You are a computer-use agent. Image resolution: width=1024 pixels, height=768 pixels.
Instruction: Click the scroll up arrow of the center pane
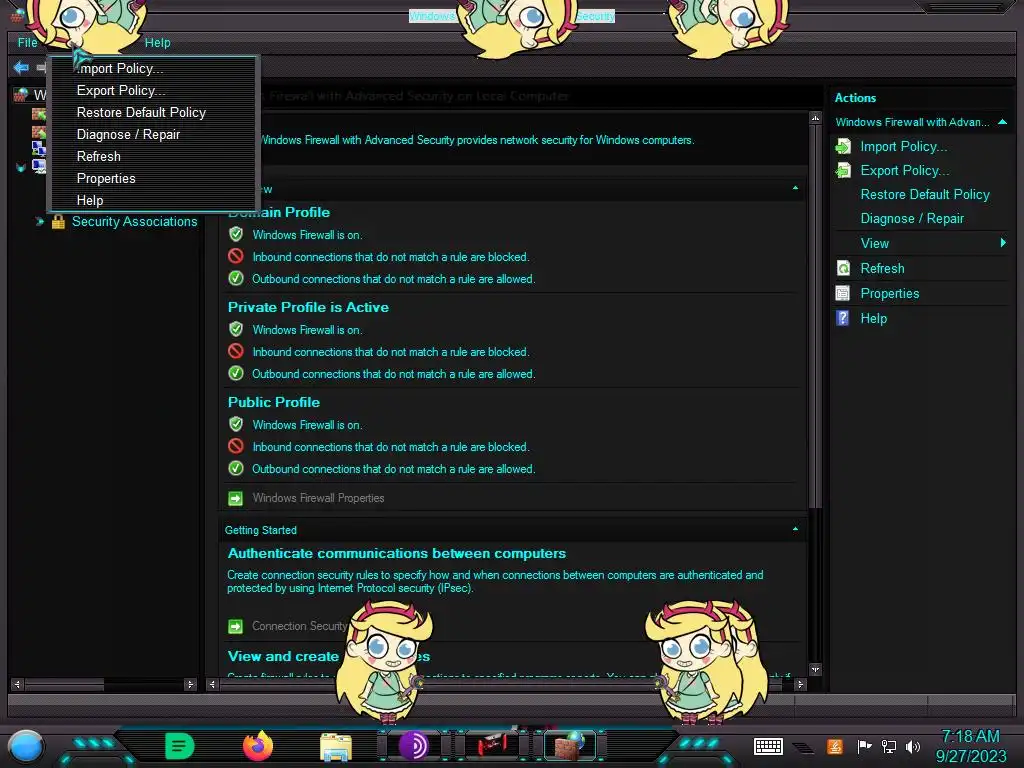click(815, 118)
